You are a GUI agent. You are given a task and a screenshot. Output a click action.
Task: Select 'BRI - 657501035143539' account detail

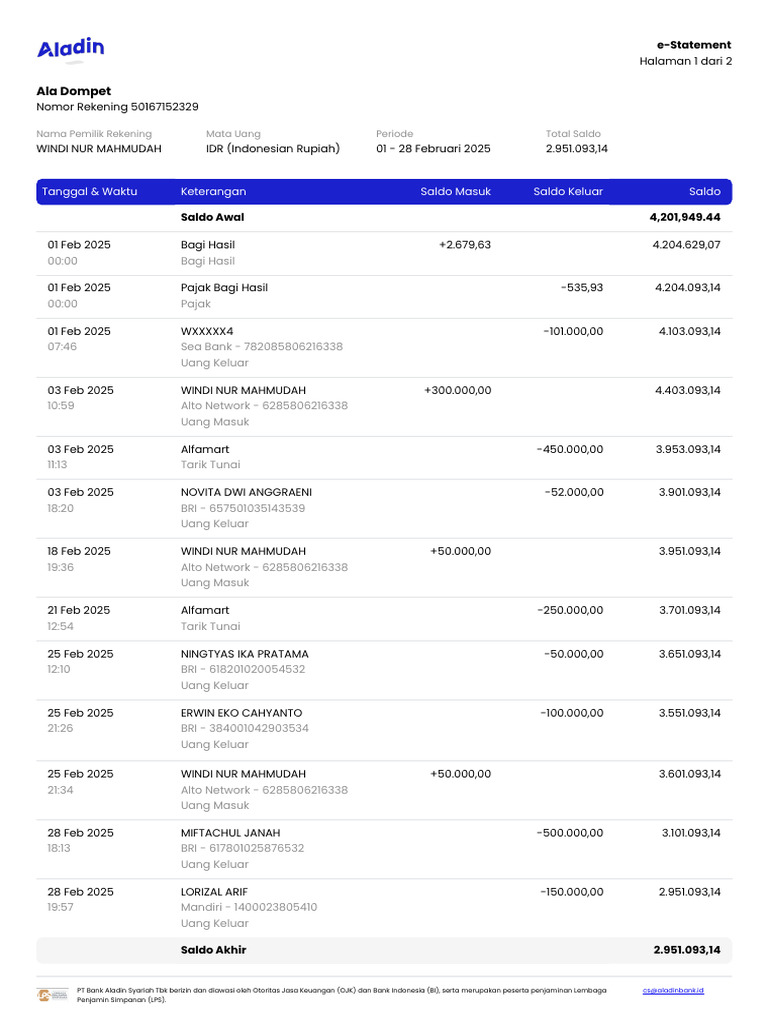pos(243,508)
